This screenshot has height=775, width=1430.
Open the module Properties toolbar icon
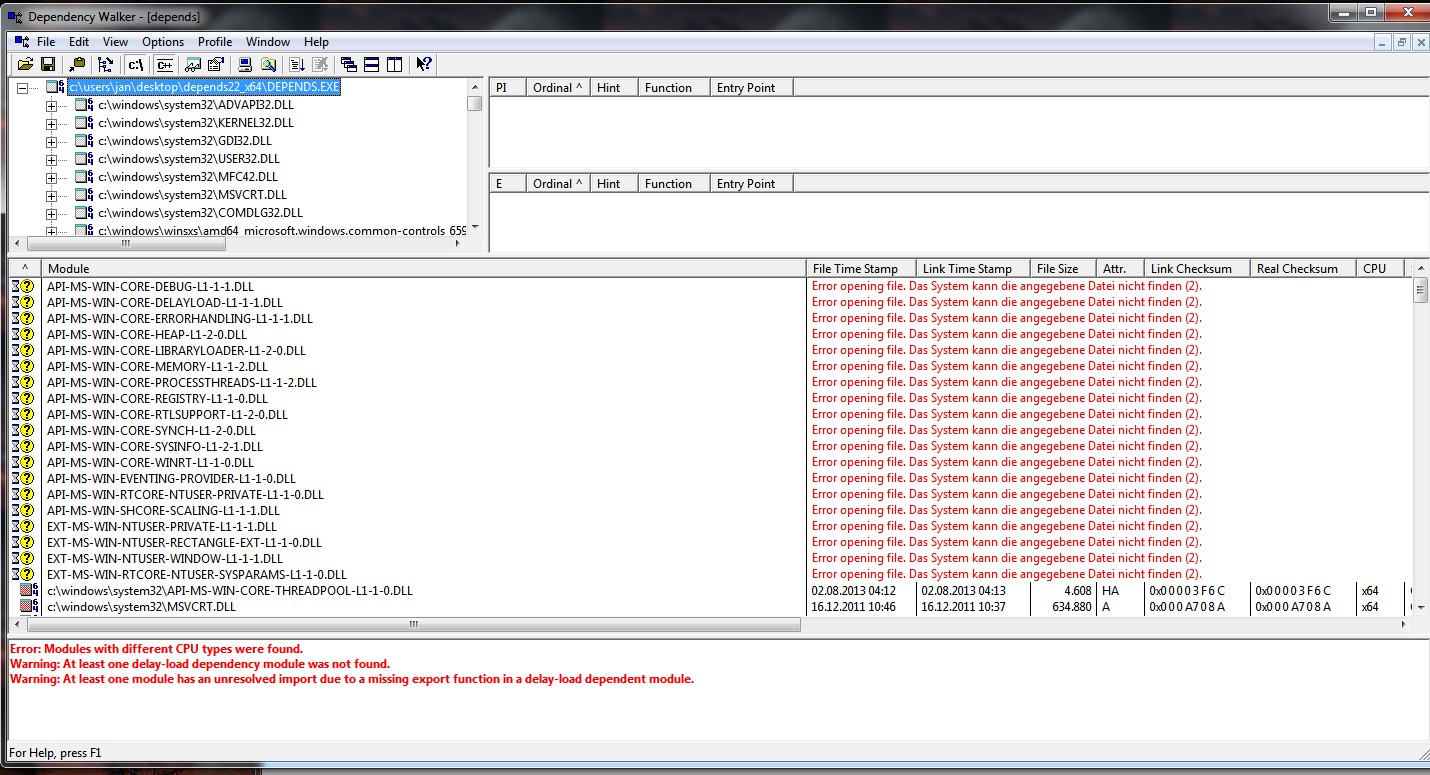coord(215,64)
